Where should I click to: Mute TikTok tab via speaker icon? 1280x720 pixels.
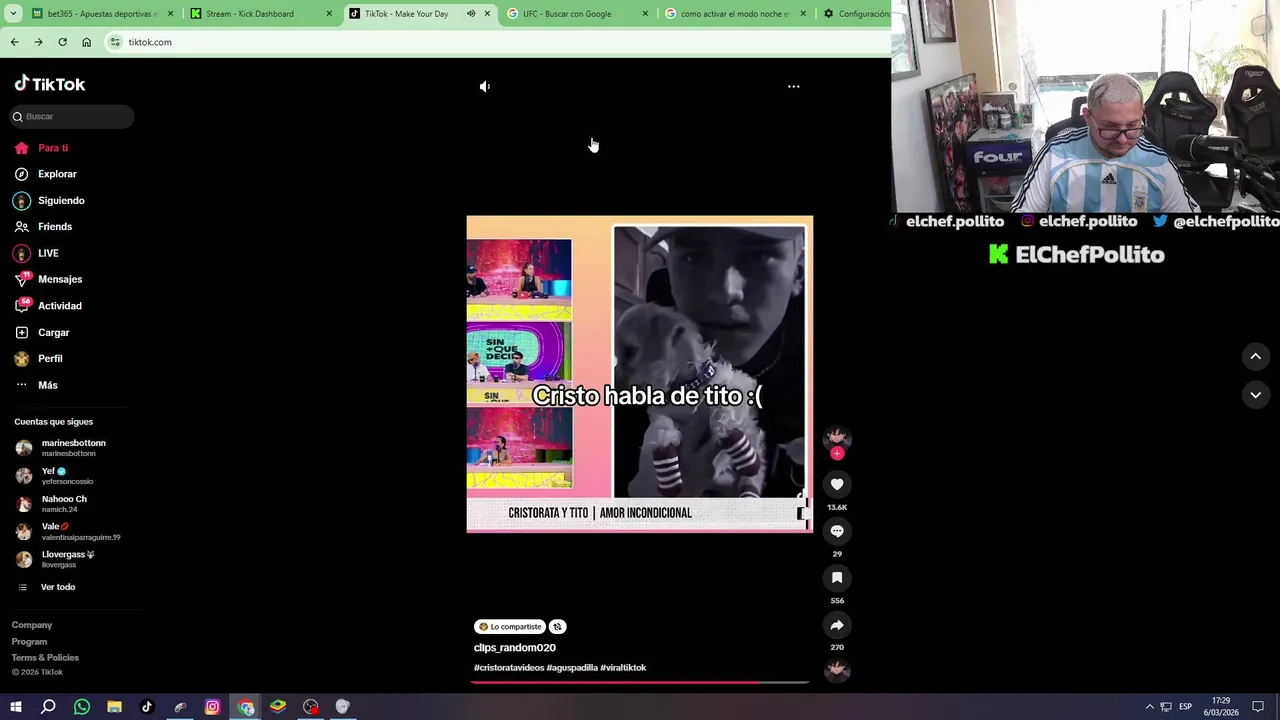[471, 14]
